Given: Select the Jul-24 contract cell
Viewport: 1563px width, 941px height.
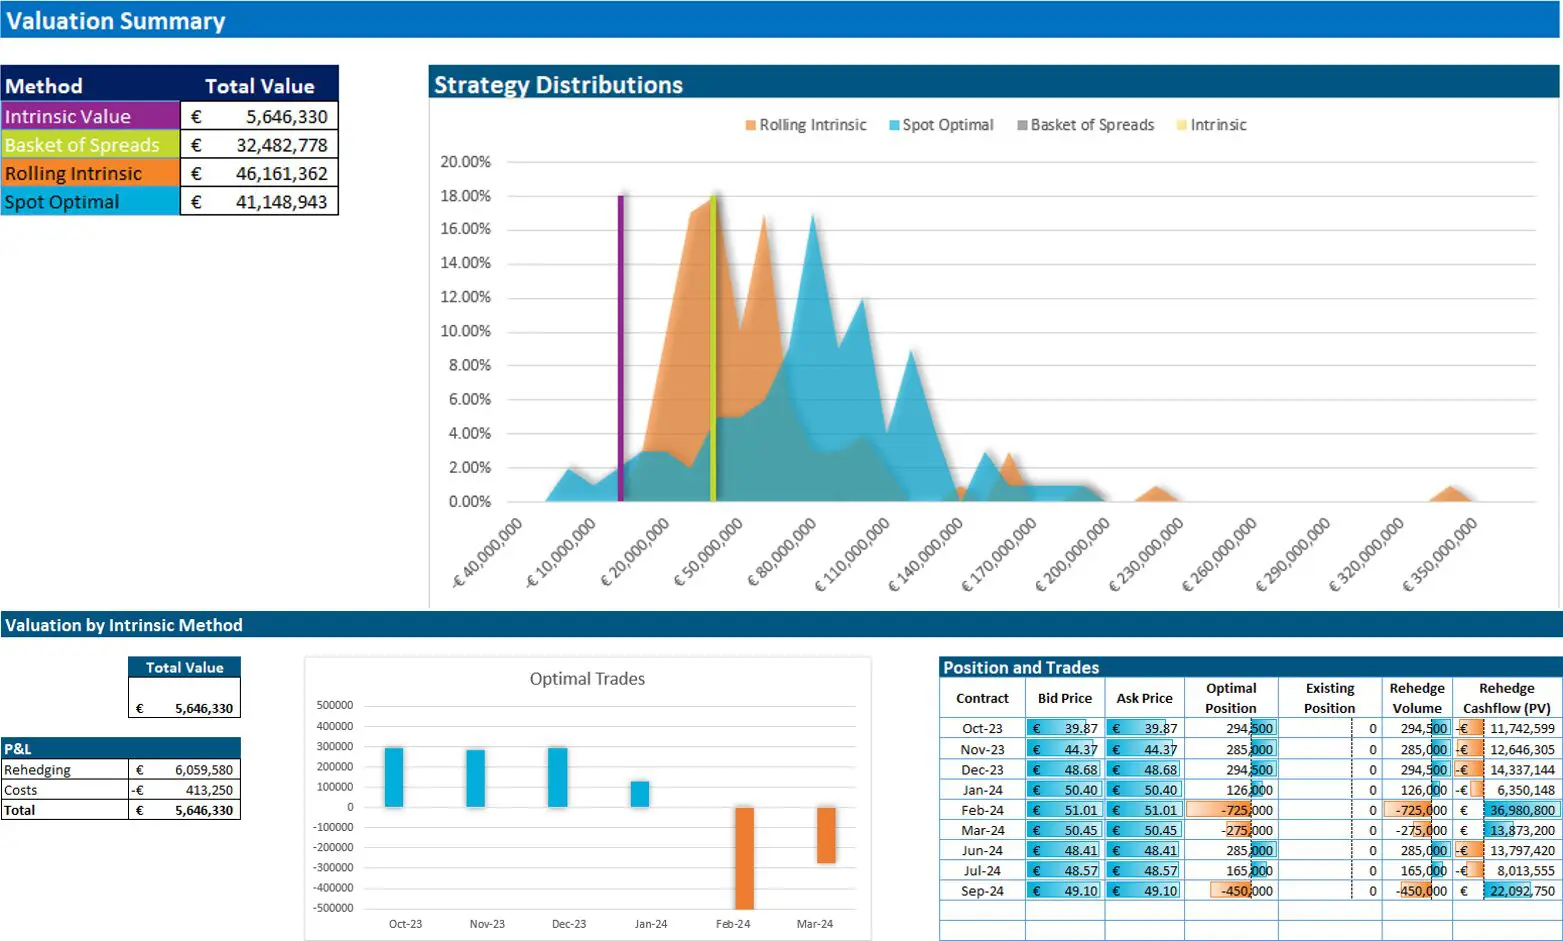Looking at the screenshot, I should click(x=982, y=871).
